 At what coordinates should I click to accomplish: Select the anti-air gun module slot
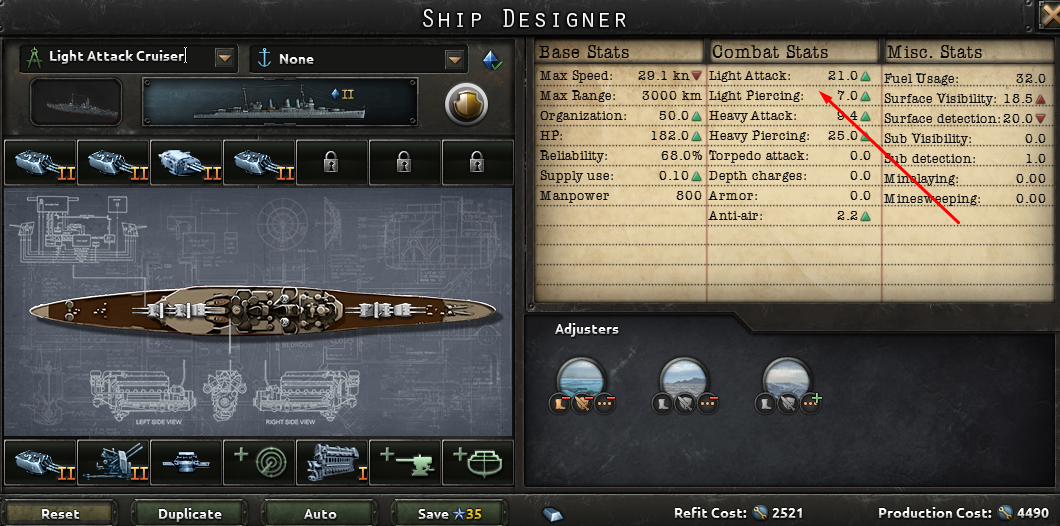[113, 462]
